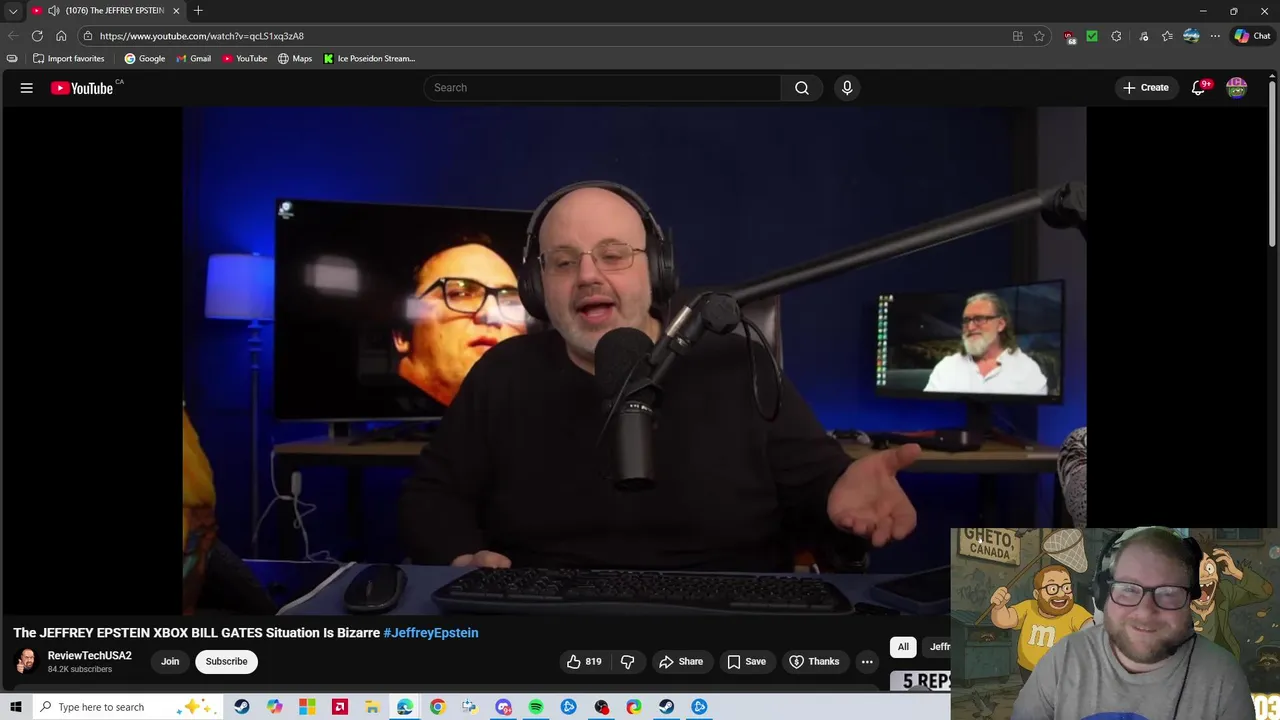The width and height of the screenshot is (1280, 720).
Task: Save the video to a playlist
Action: [x=746, y=661]
